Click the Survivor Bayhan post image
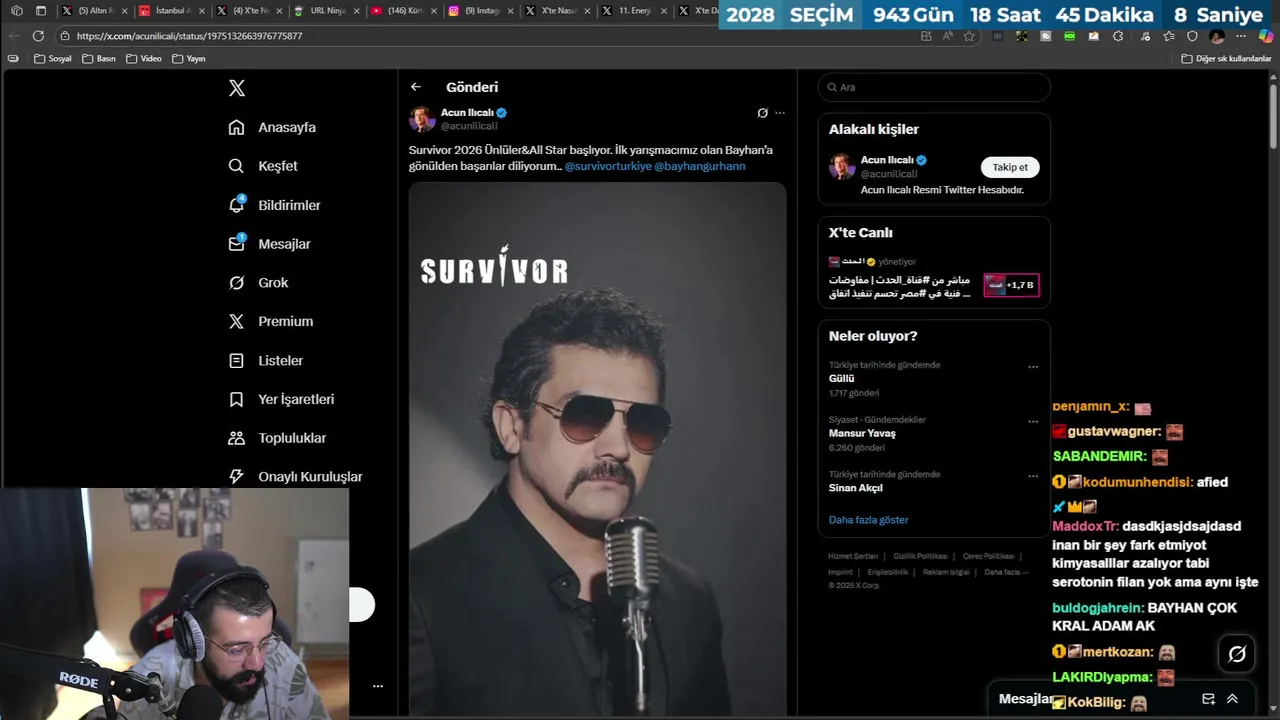1280x720 pixels. [597, 448]
